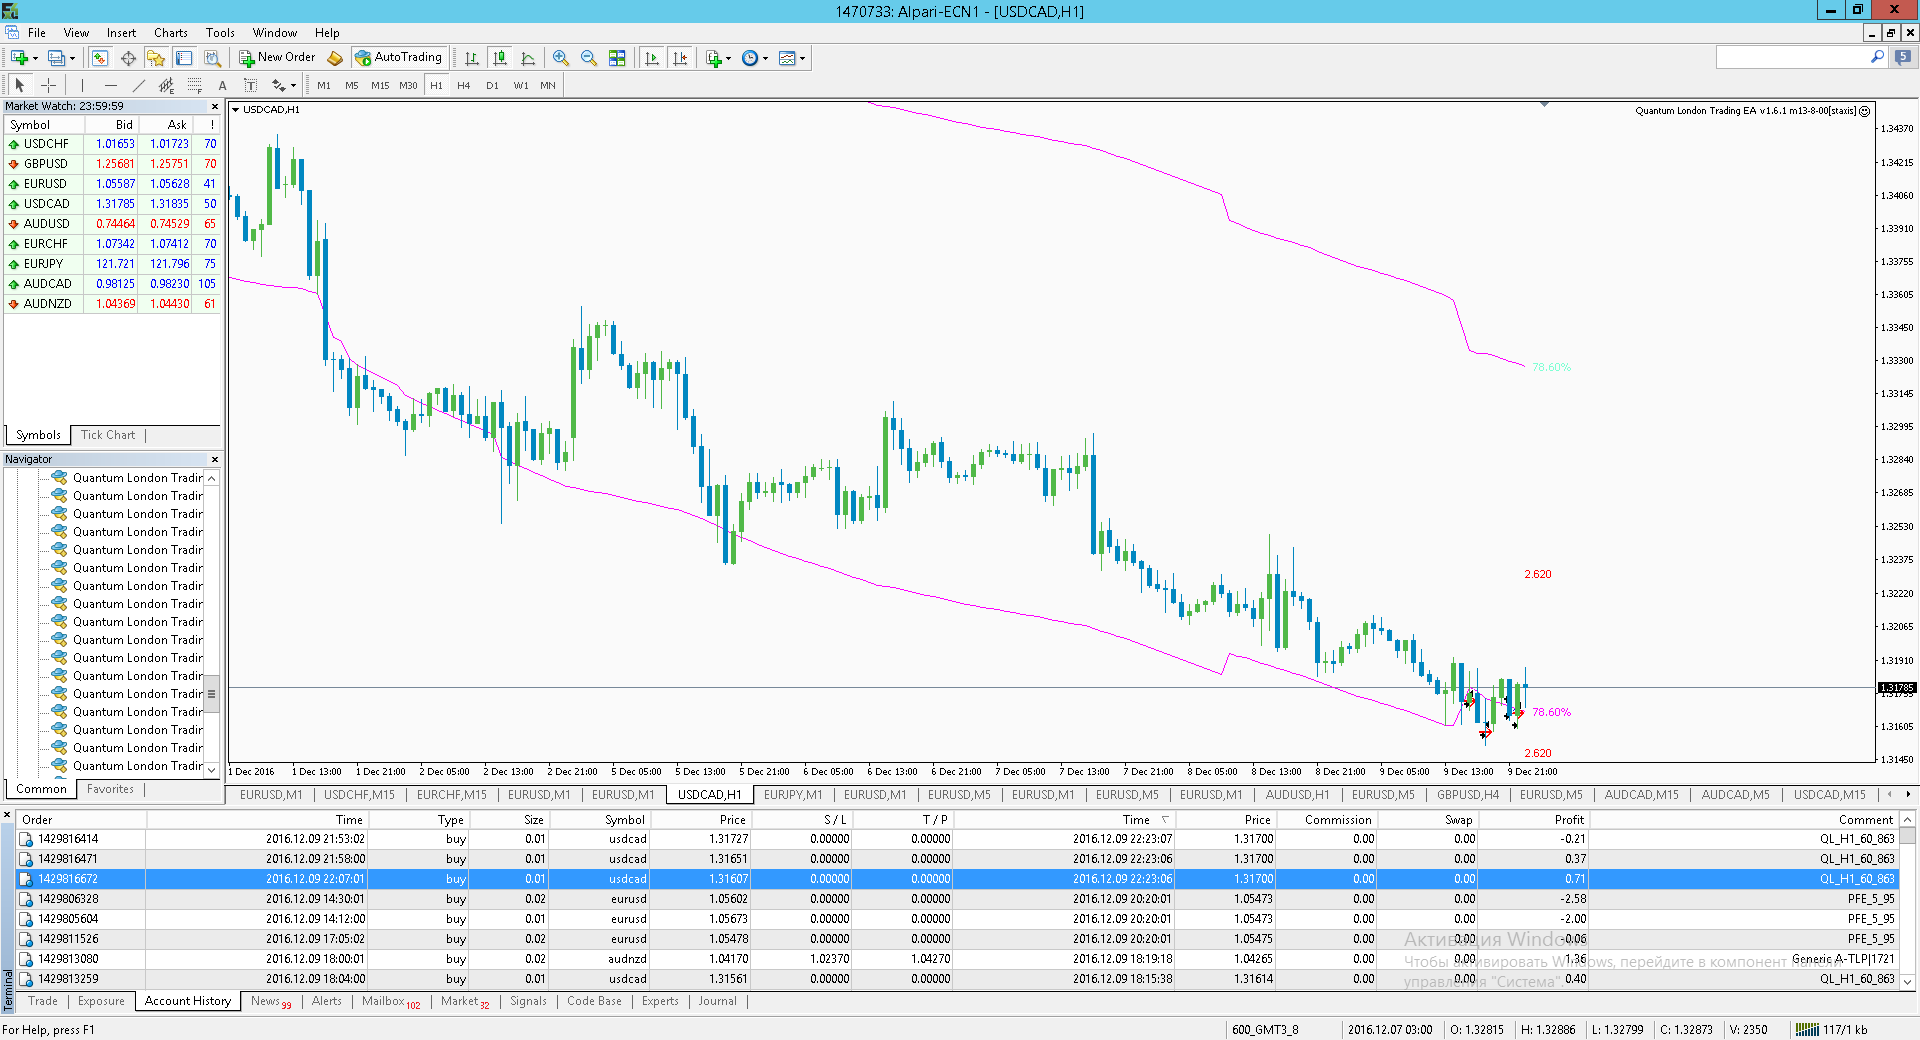The width and height of the screenshot is (1920, 1040).
Task: Open the USDCAD,H1 chart title dropdown triangle
Action: (x=236, y=110)
